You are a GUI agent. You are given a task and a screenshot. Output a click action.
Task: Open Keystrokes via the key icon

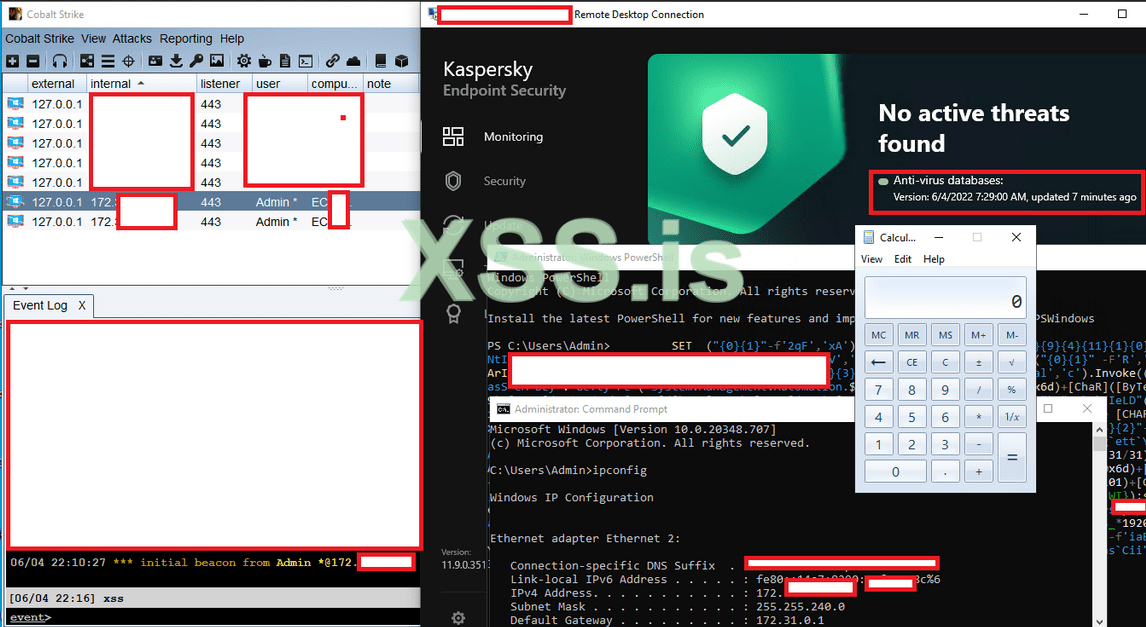[x=197, y=61]
